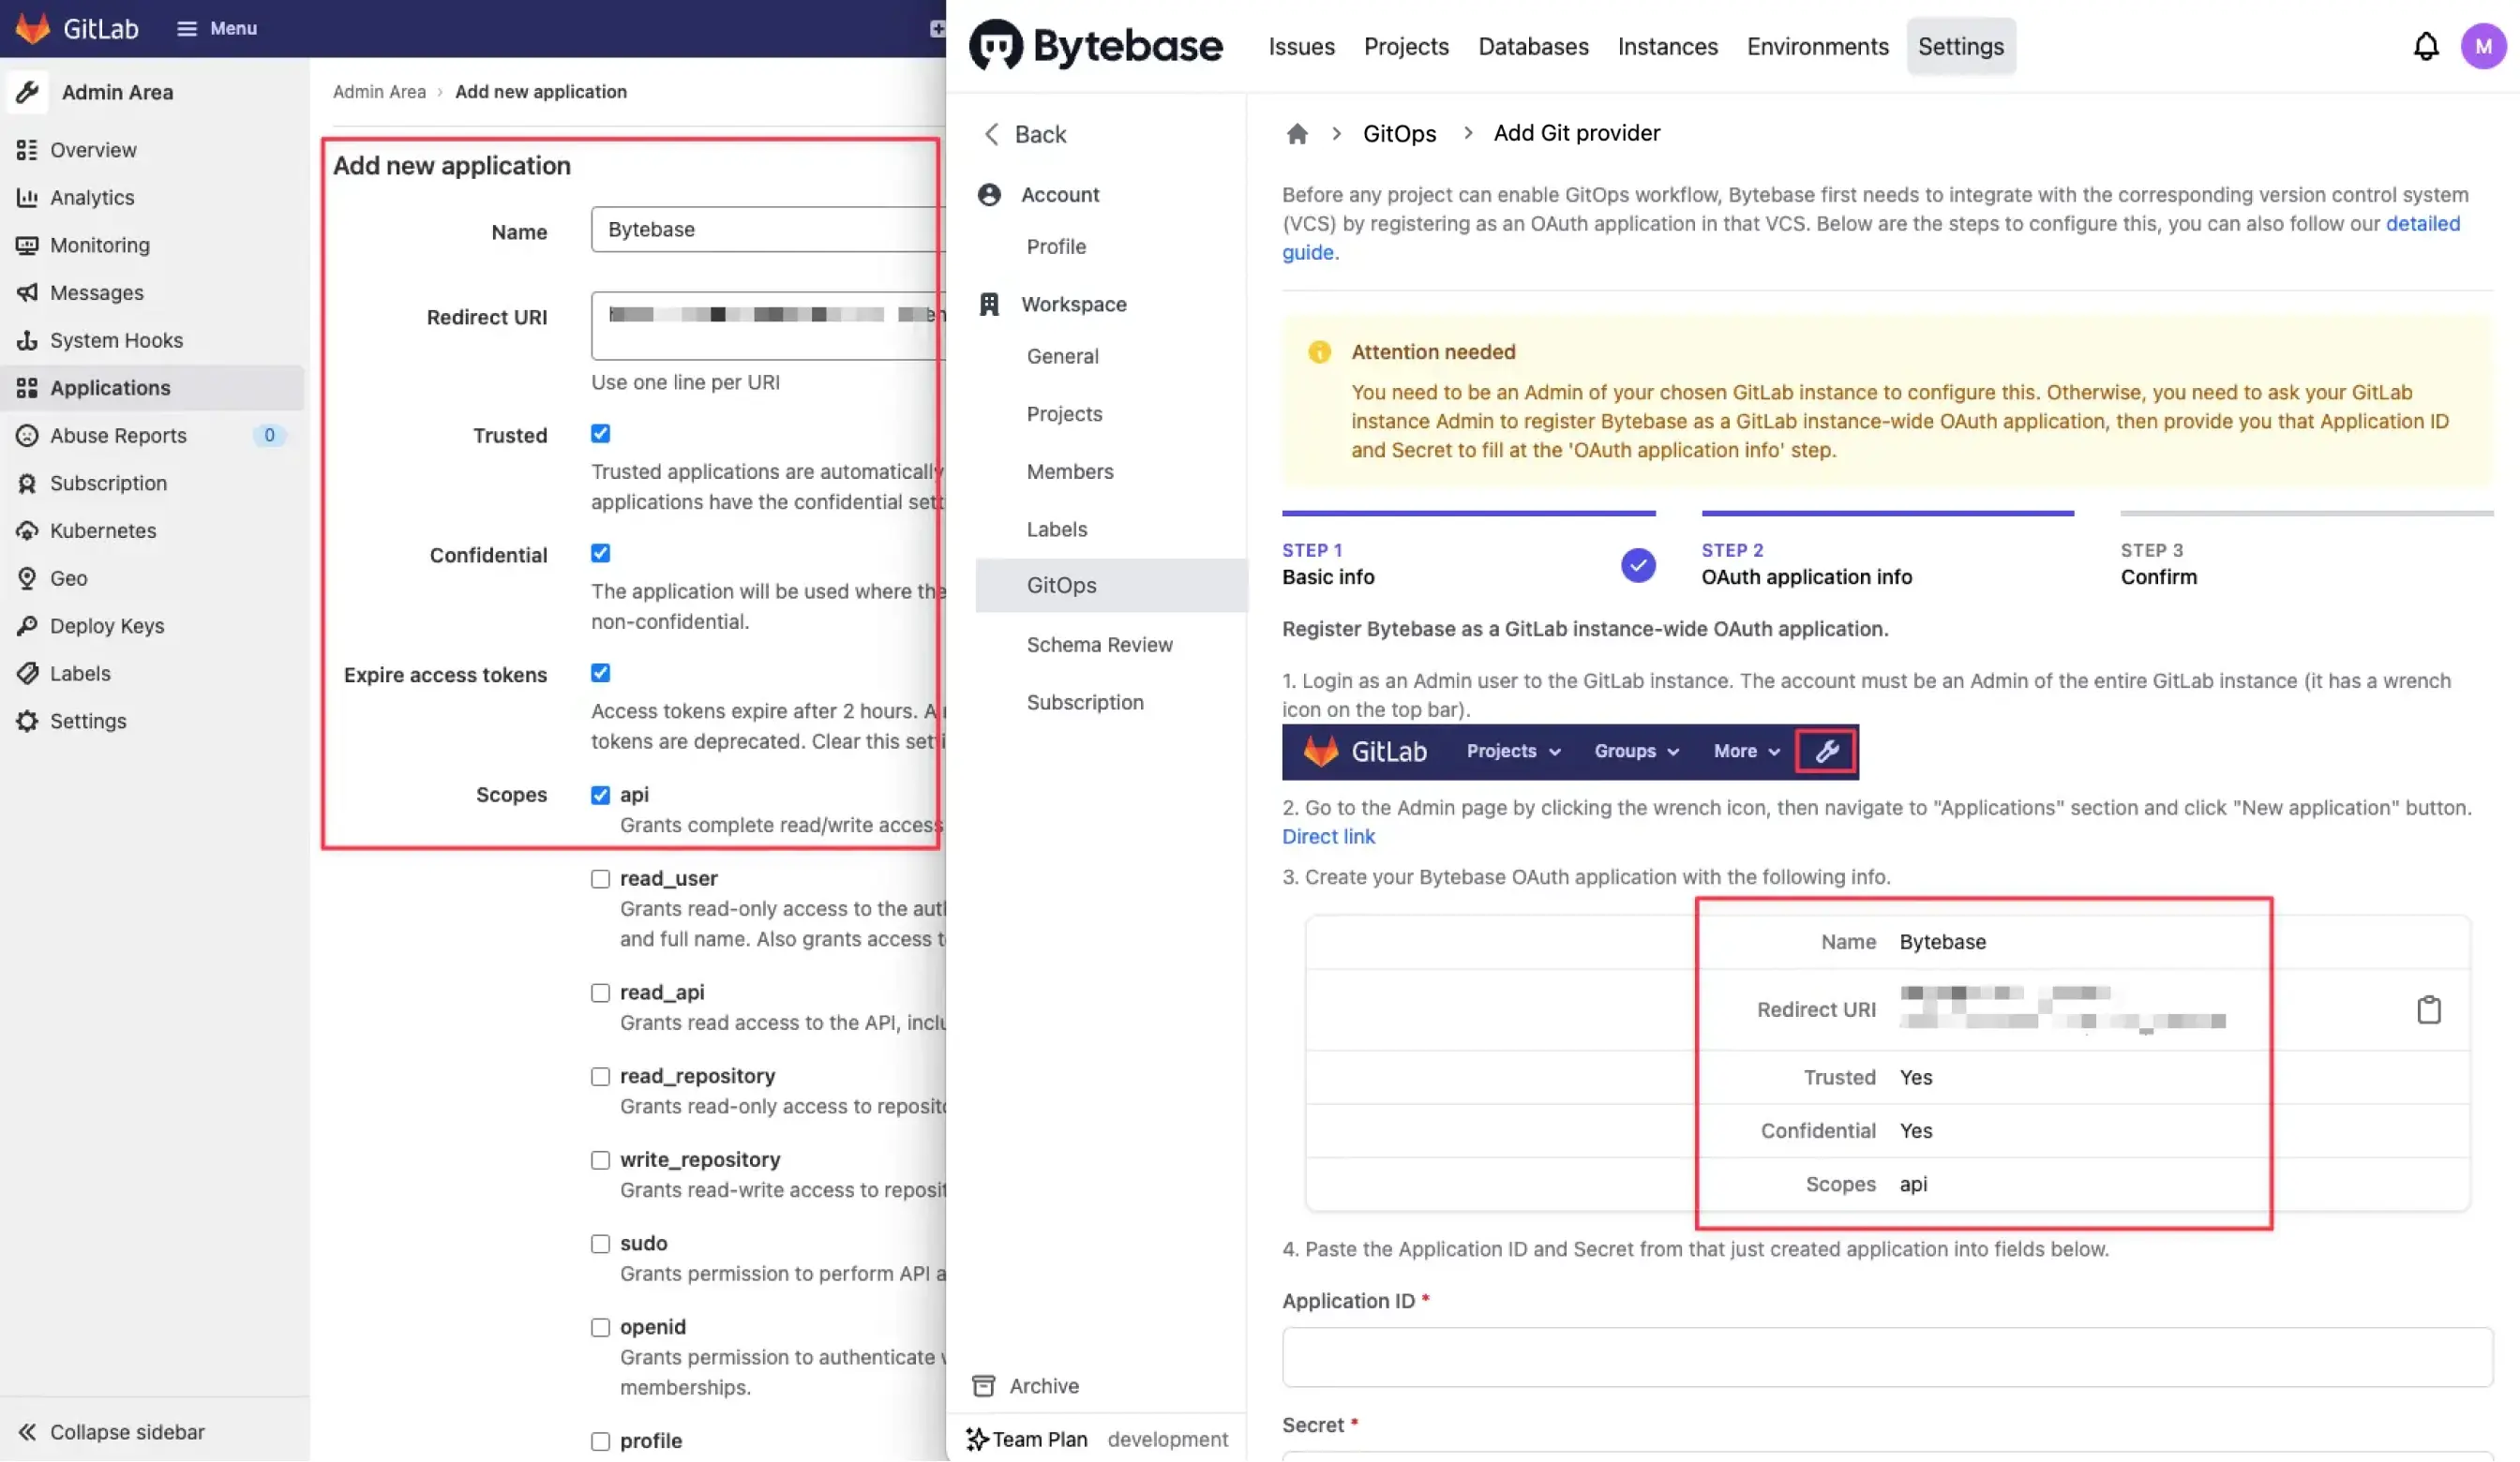Toggle the Trusted checkbox in GitLab form

(x=600, y=435)
